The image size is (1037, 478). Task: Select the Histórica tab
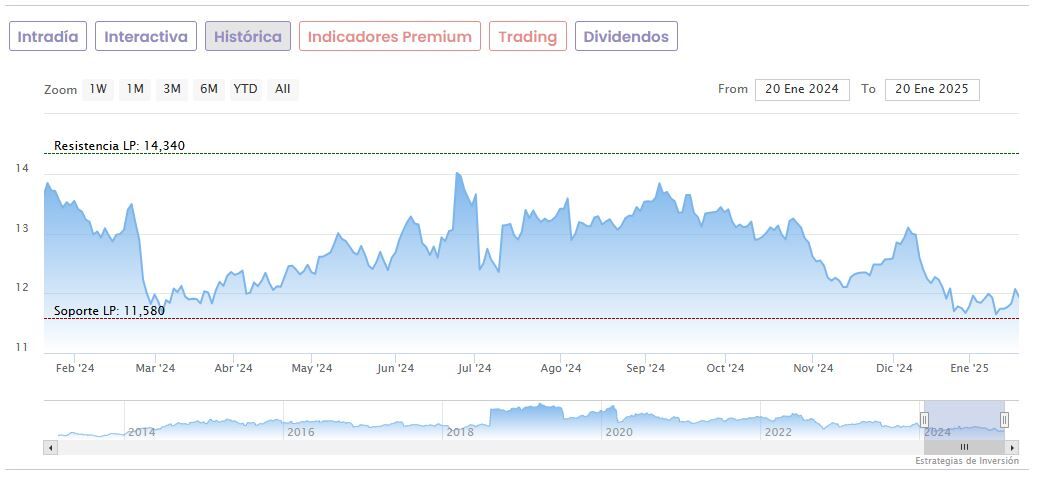248,37
